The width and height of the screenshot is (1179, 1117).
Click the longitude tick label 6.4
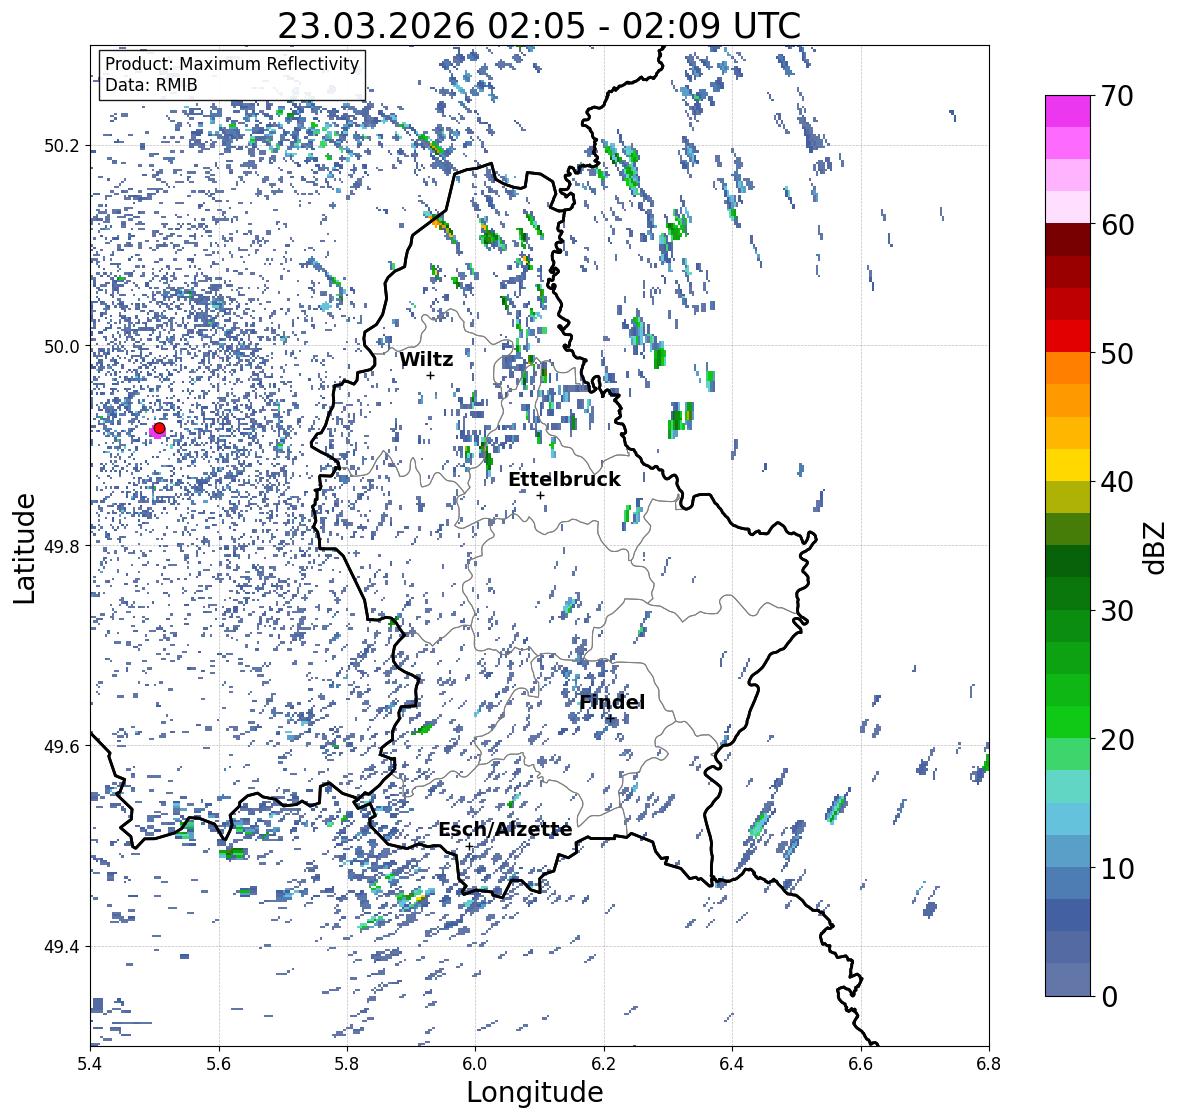pos(732,1064)
